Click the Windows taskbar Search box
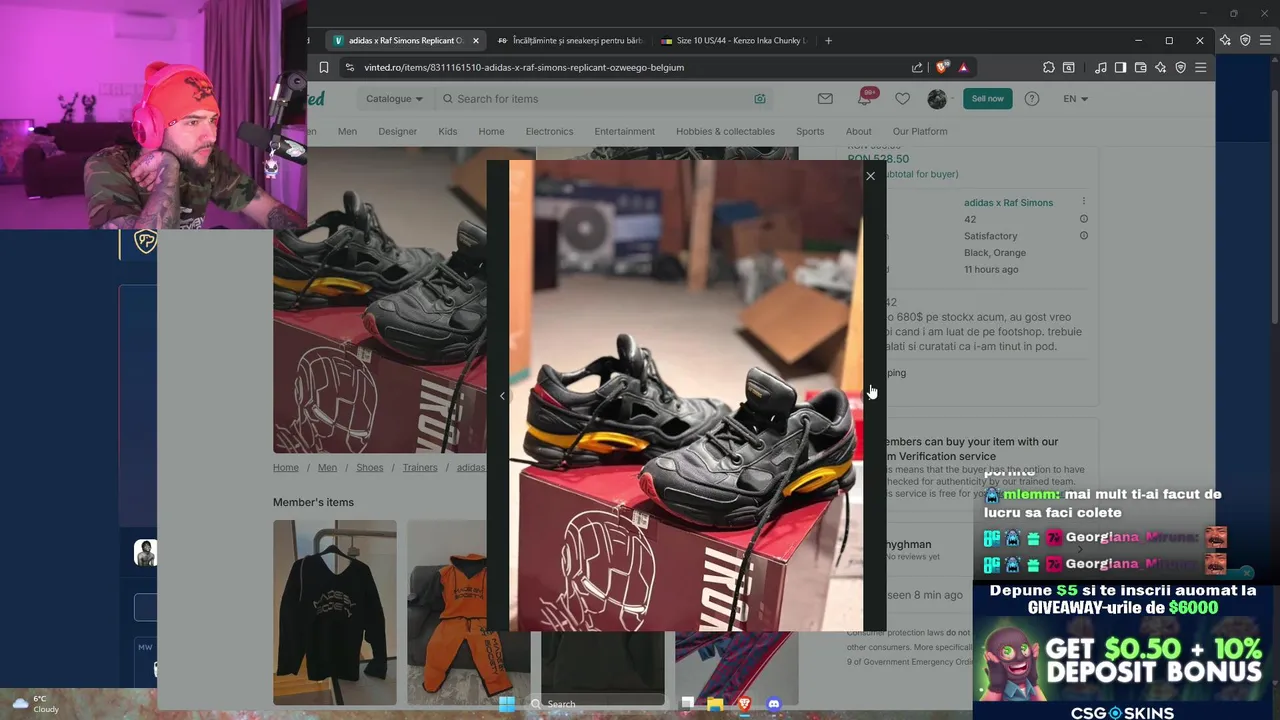 pyautogui.click(x=596, y=704)
